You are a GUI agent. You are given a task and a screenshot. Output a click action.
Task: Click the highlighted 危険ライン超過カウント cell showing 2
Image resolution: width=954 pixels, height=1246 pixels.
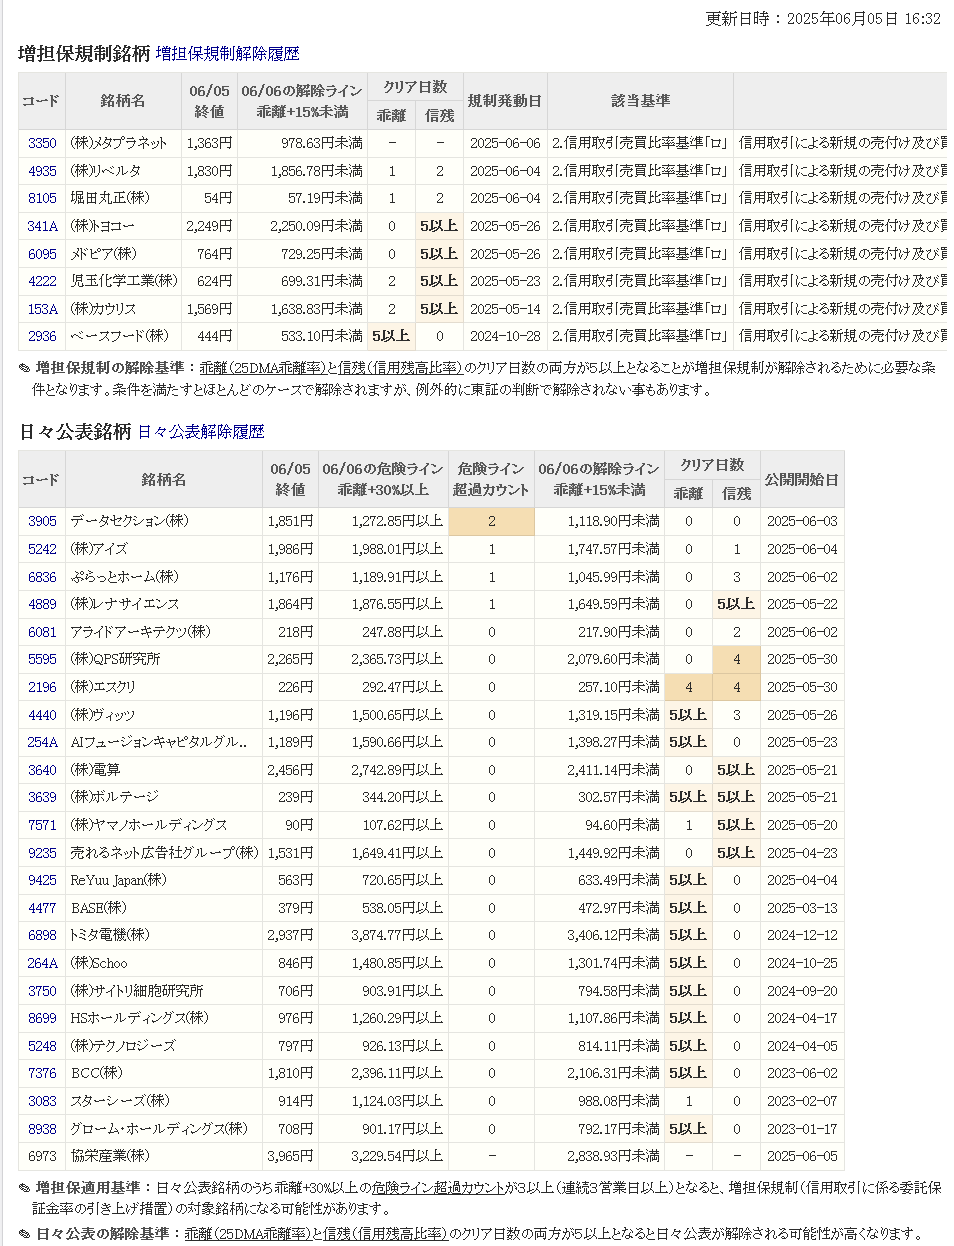(x=491, y=522)
